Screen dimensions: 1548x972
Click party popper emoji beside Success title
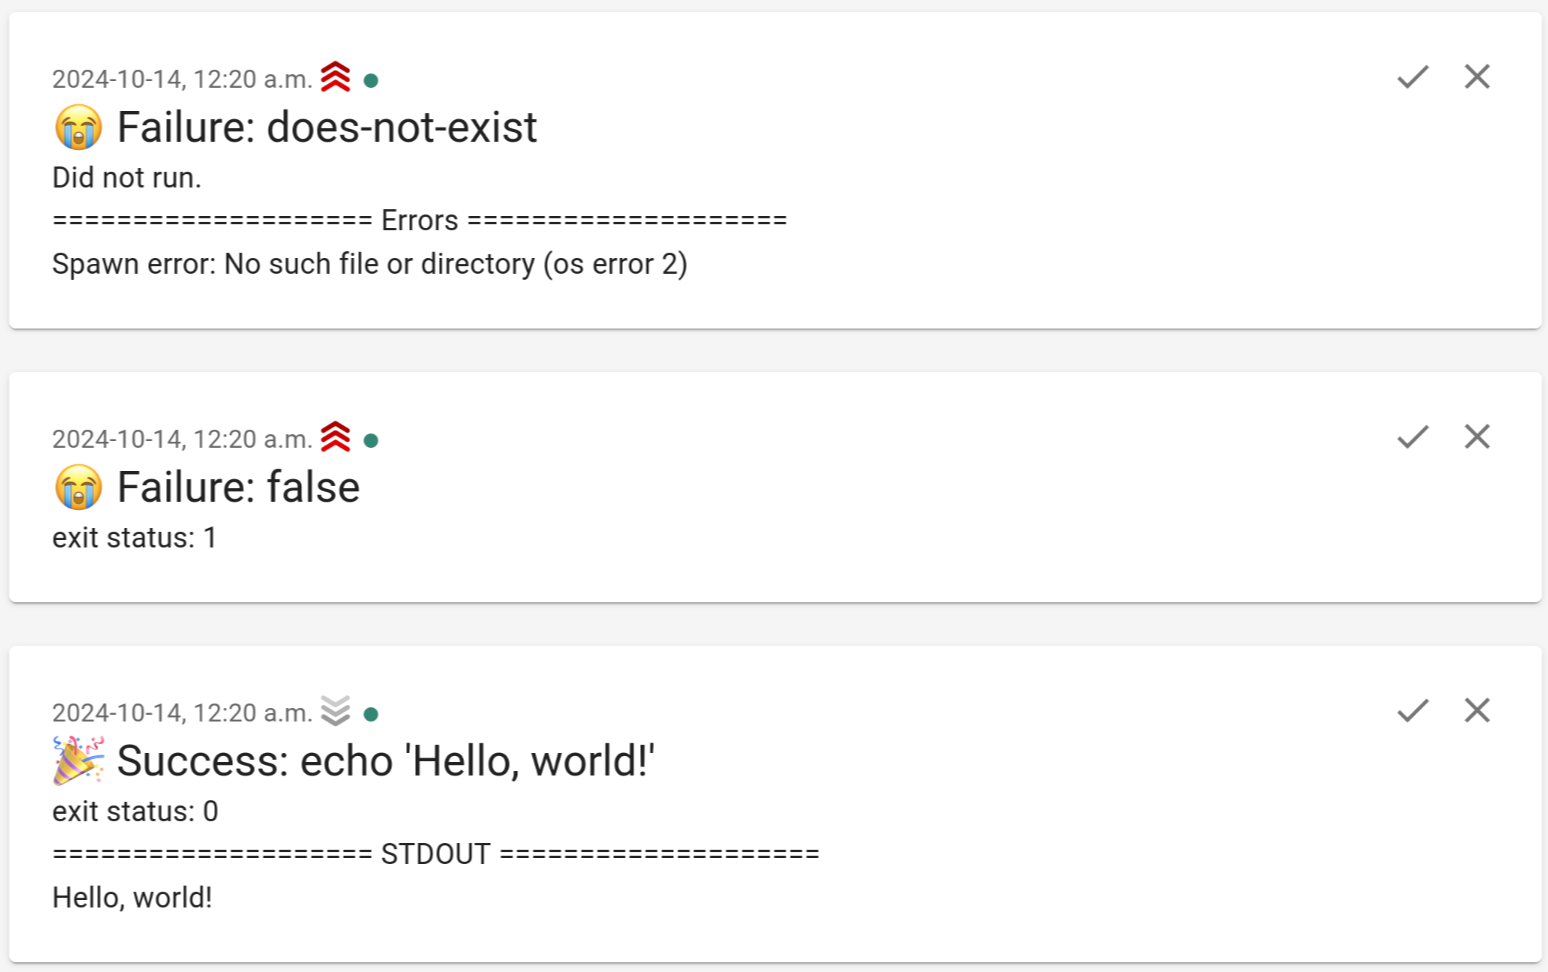tap(79, 761)
